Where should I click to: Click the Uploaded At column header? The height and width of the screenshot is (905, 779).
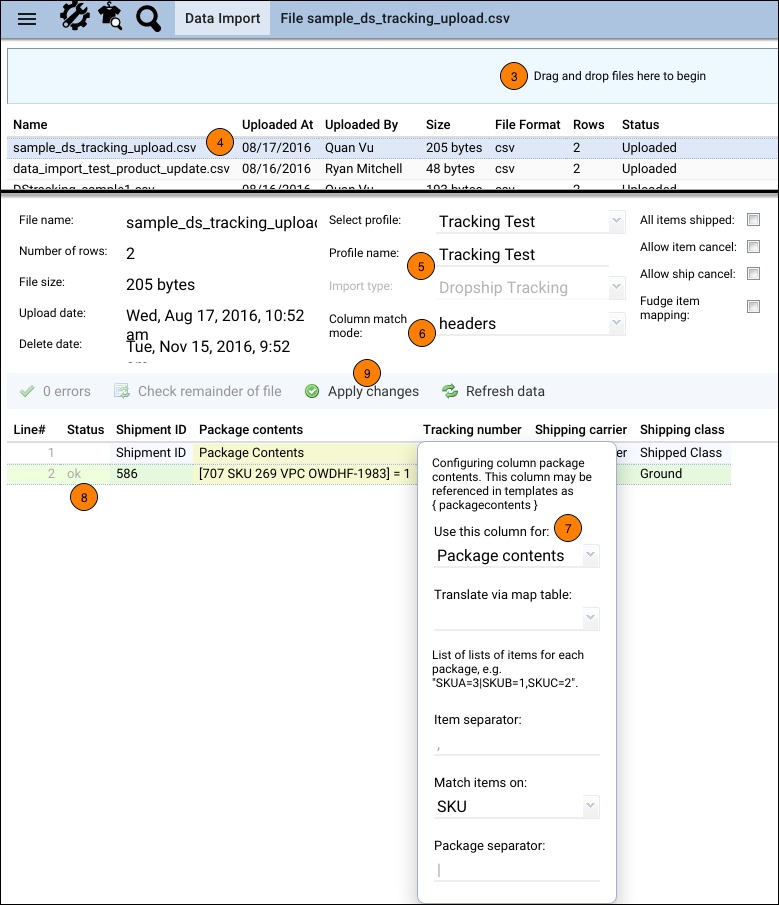277,125
